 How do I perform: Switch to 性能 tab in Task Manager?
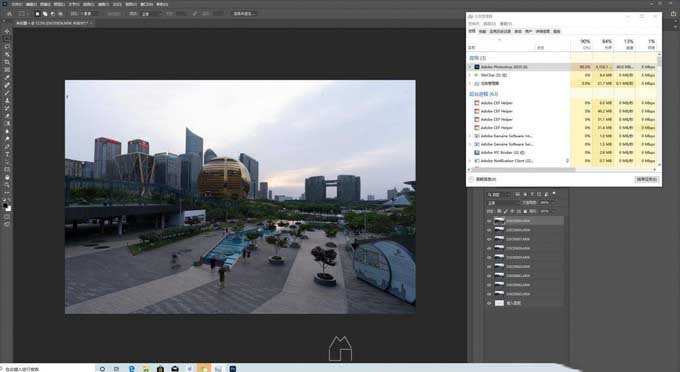[x=482, y=31]
